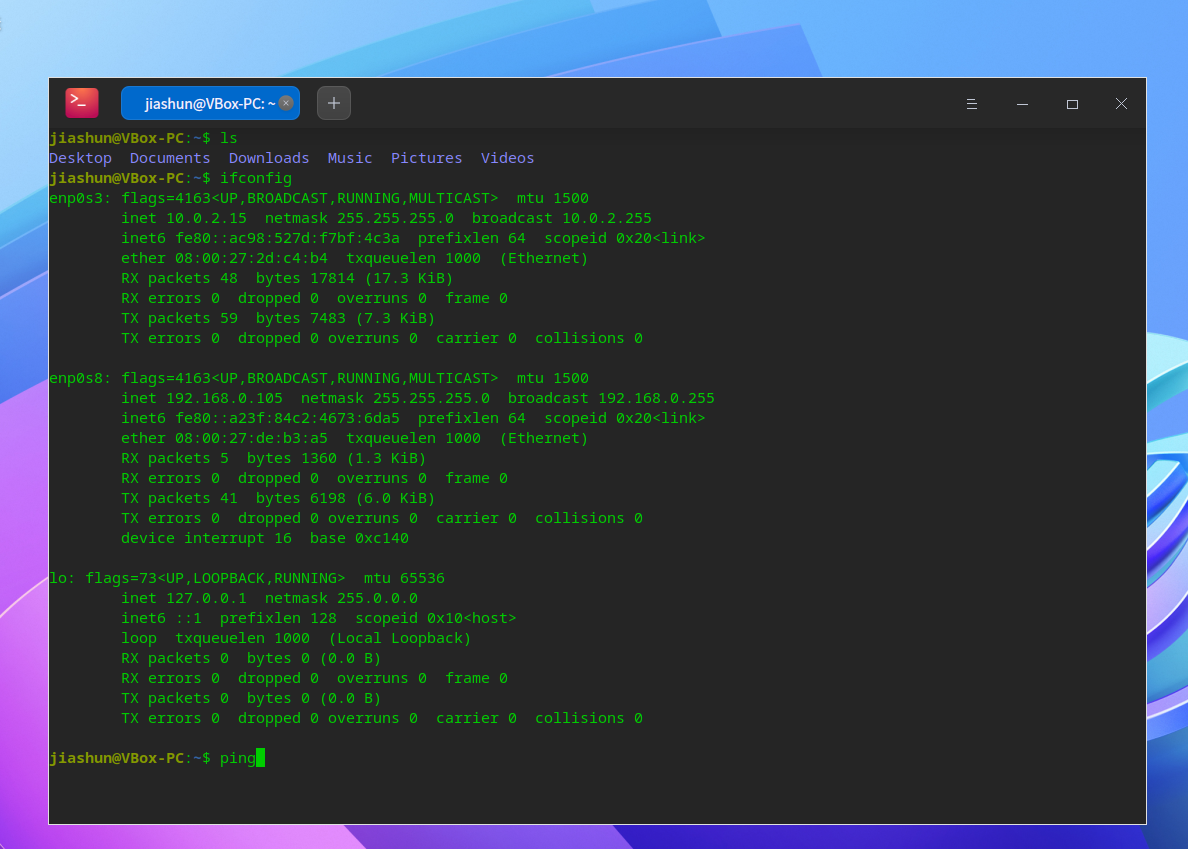
Task: Click 'bytes 17814 (17.3 KiB)' text
Action: click(355, 279)
